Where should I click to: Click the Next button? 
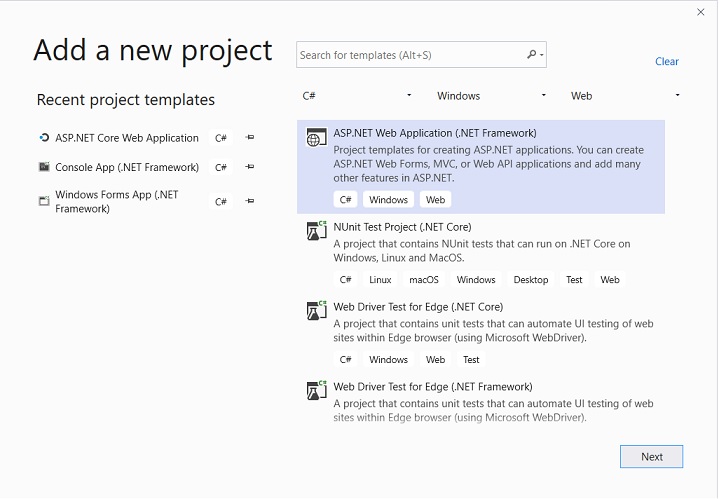click(651, 456)
